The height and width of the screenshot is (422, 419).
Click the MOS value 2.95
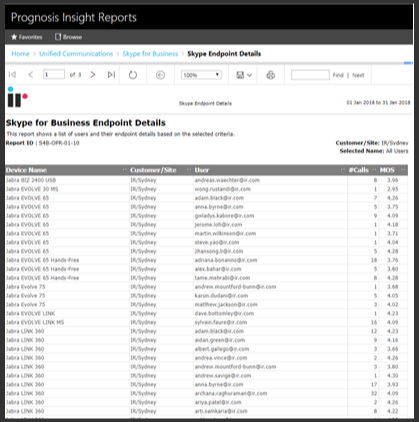tap(392, 189)
